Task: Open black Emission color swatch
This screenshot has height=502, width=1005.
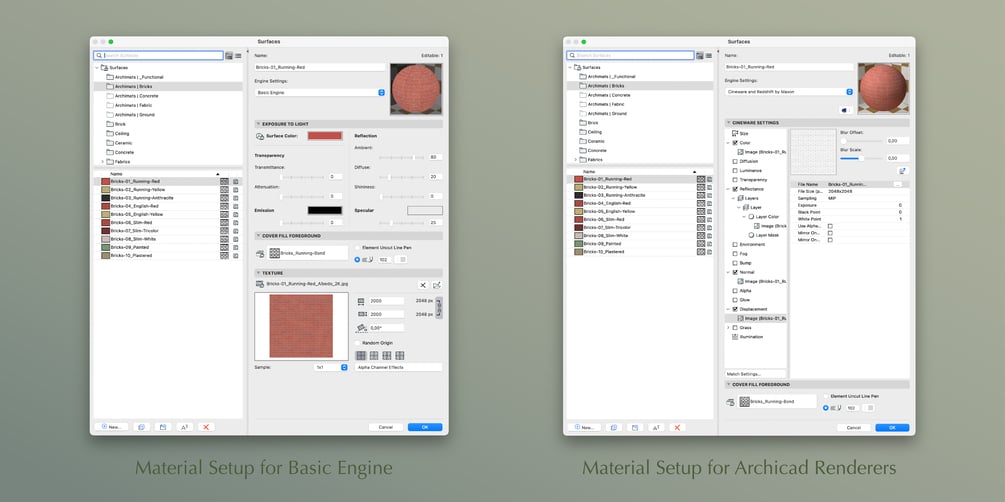Action: (x=325, y=210)
